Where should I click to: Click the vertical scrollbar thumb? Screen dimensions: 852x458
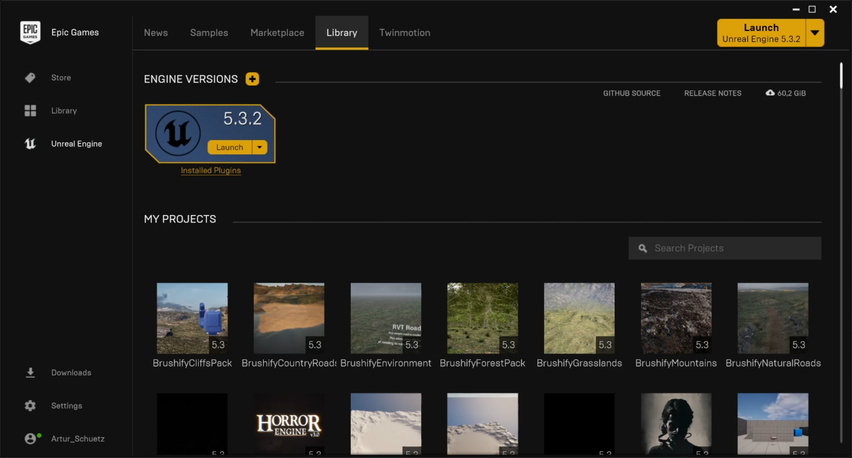pos(841,76)
